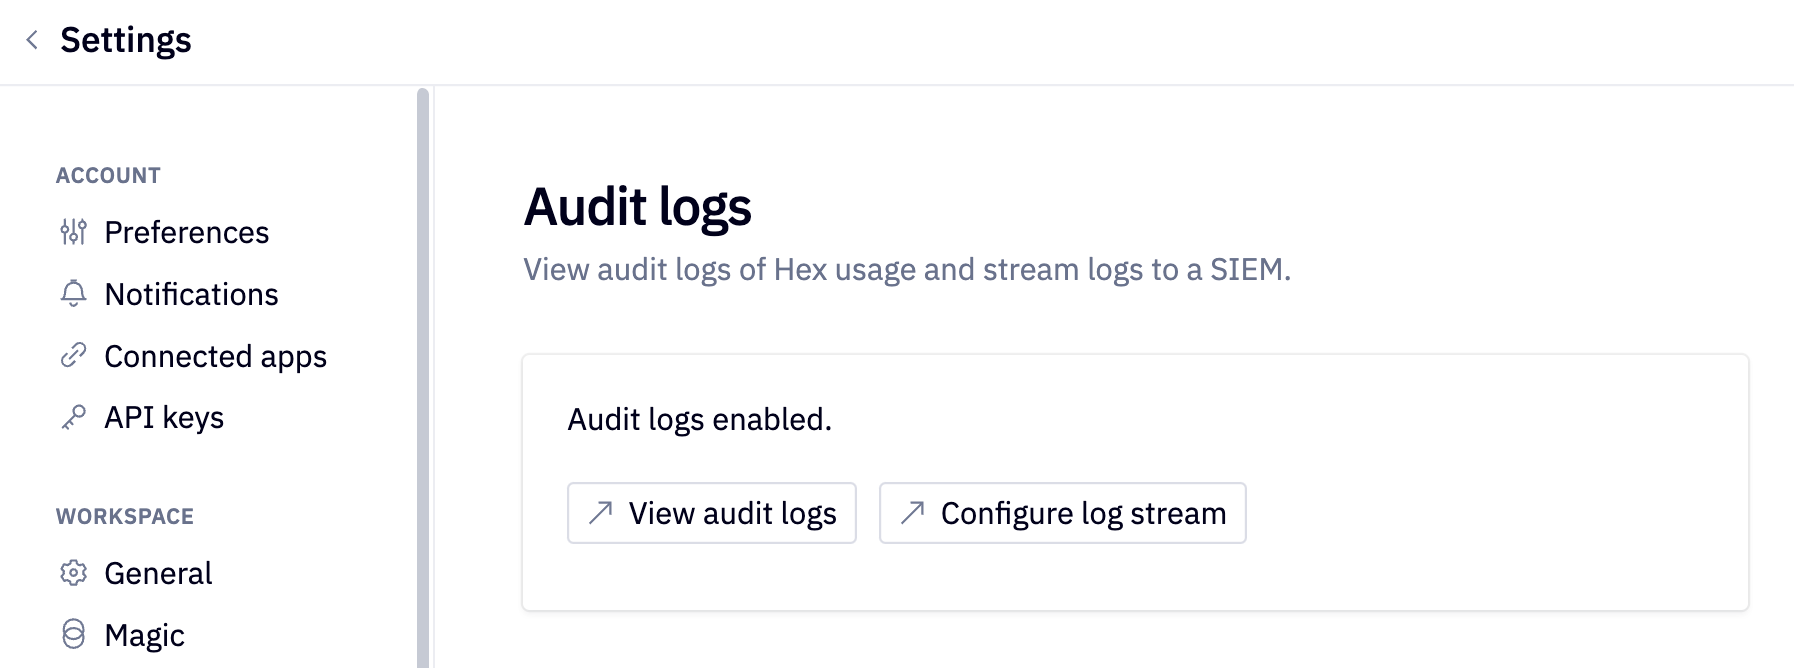
Task: Click the API keys key icon
Action: (x=72, y=417)
